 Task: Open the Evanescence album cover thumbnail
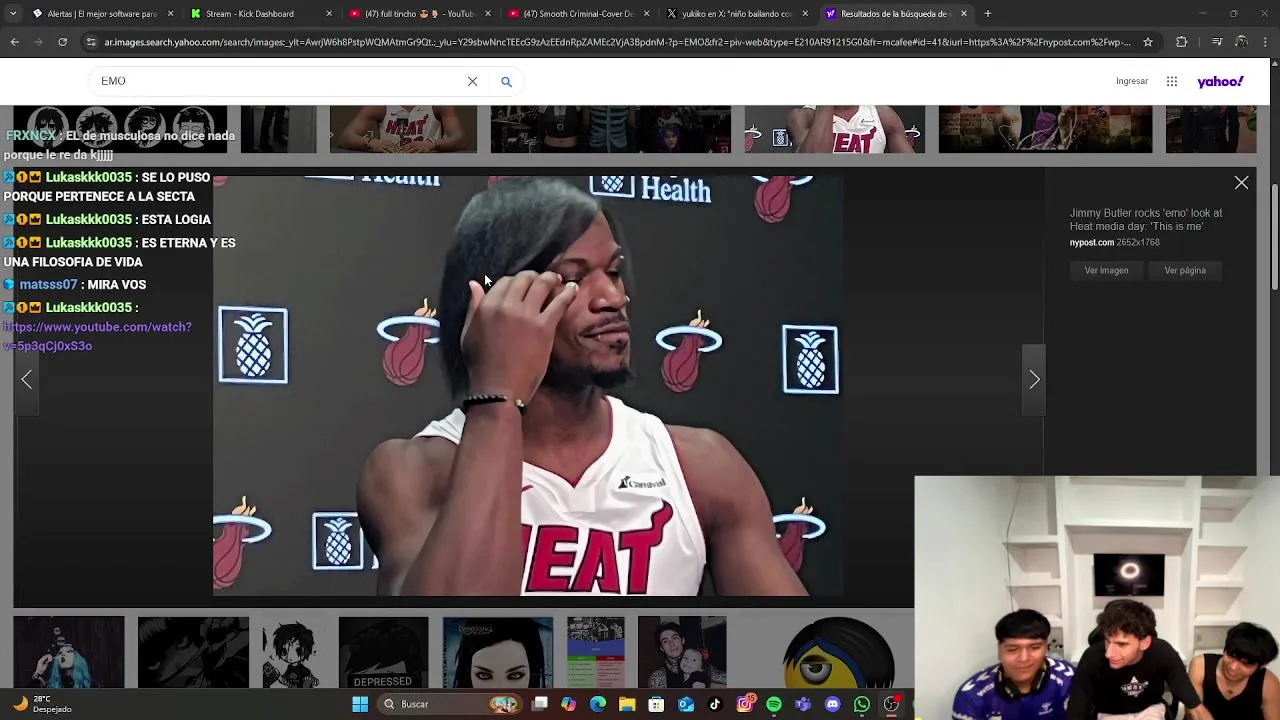coord(498,653)
